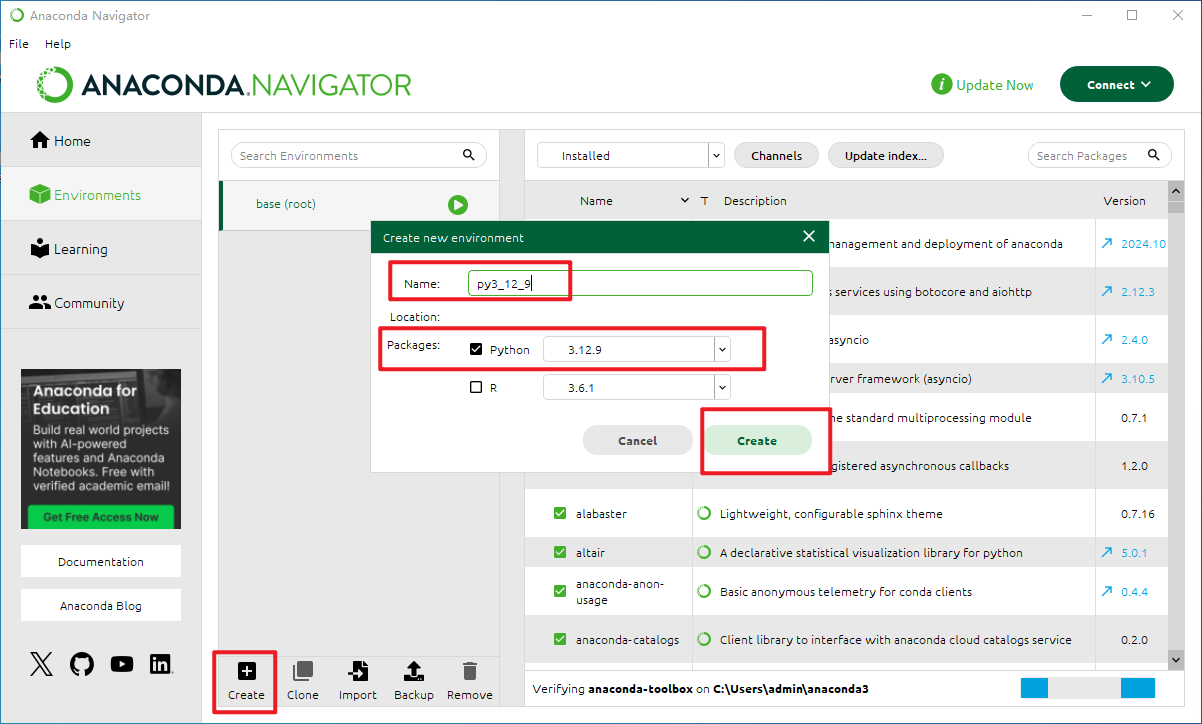Click the Update index... button

[x=886, y=156]
